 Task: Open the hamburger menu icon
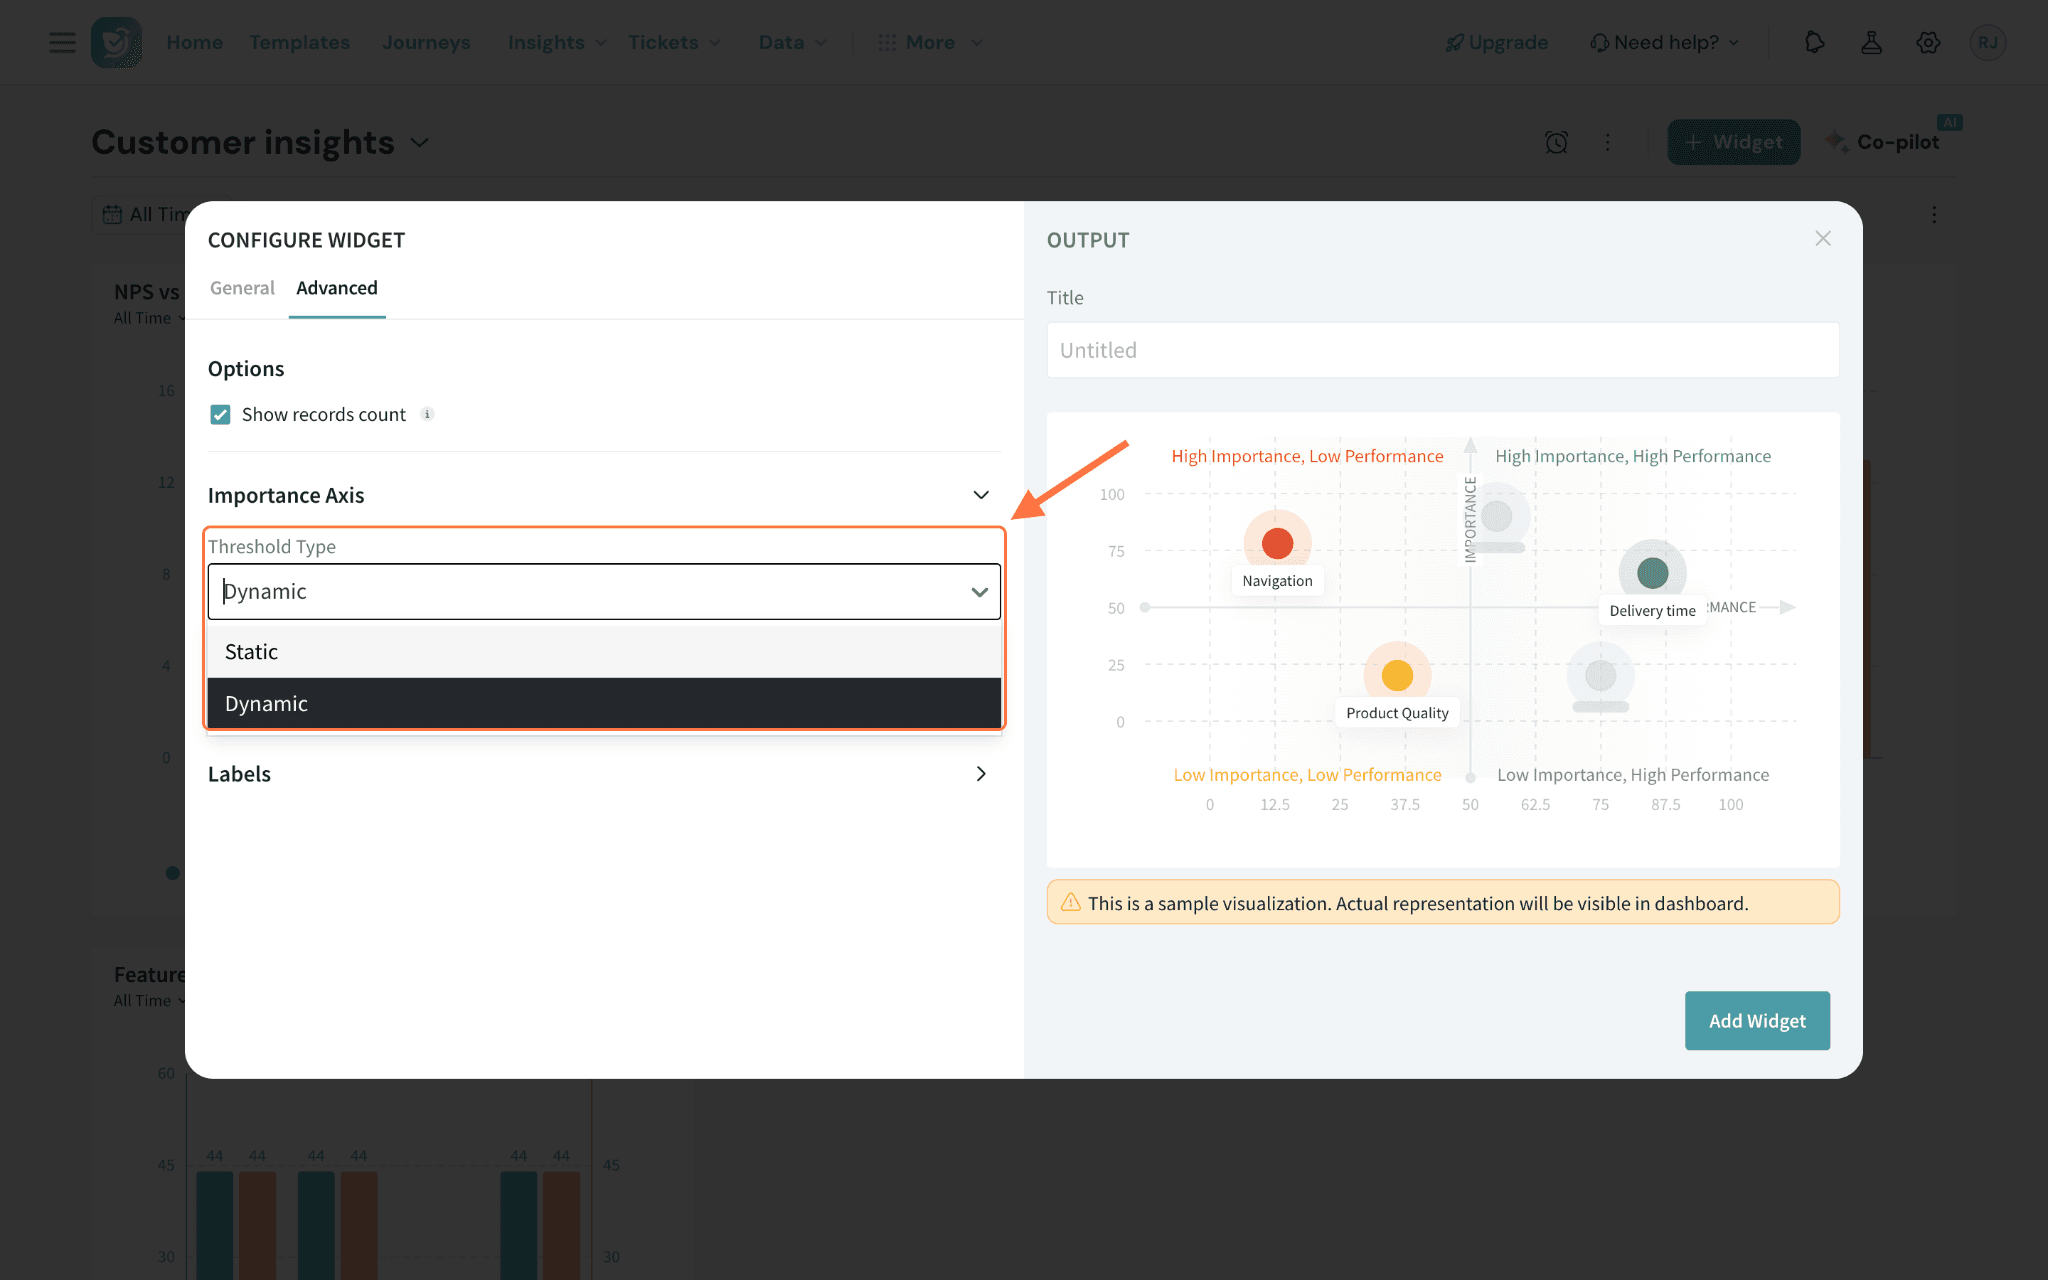[62, 42]
